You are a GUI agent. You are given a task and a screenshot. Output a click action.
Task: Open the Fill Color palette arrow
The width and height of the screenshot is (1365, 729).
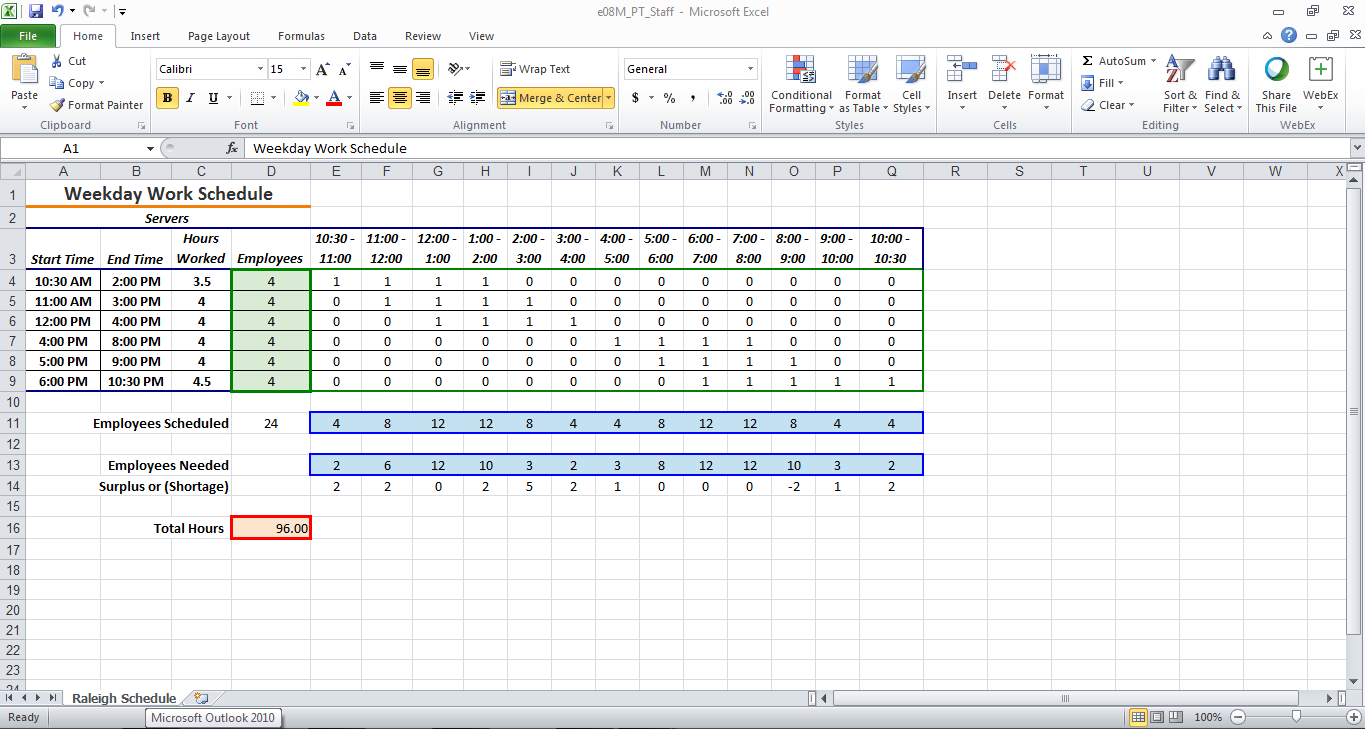coord(316,98)
